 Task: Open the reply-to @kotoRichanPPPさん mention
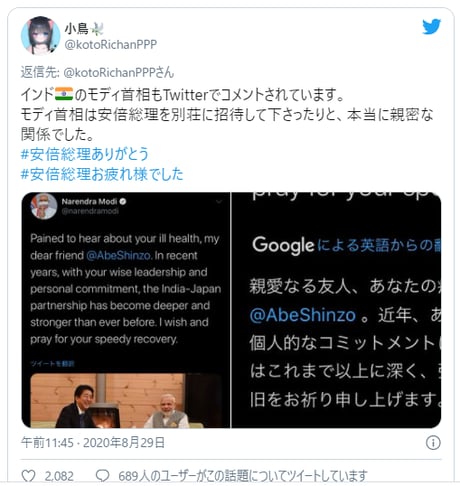[x=119, y=72]
